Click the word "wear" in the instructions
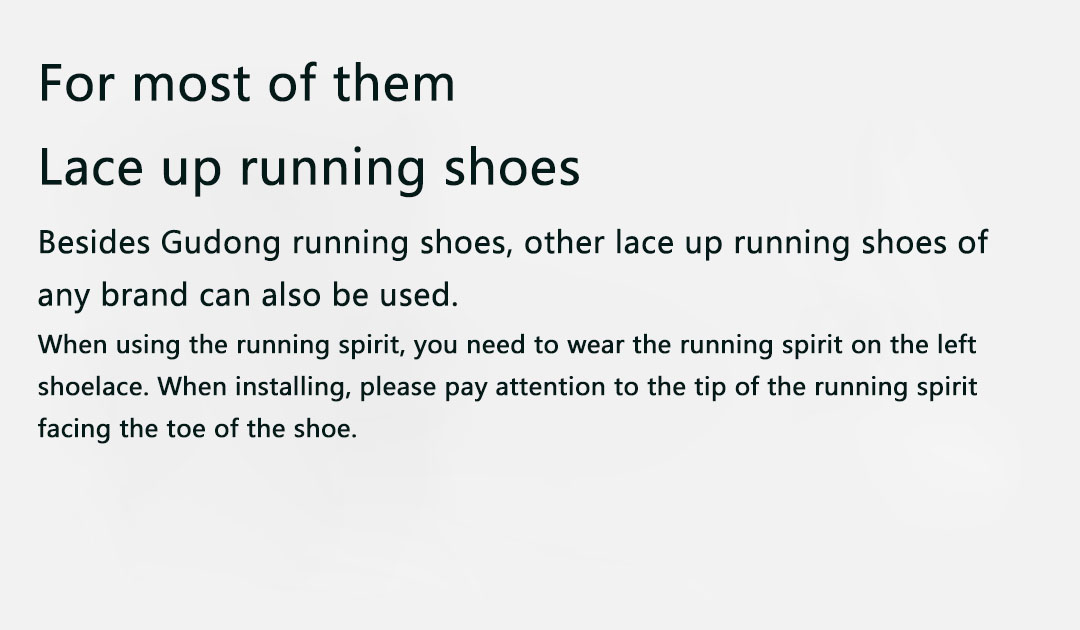The height and width of the screenshot is (630, 1080). (594, 346)
